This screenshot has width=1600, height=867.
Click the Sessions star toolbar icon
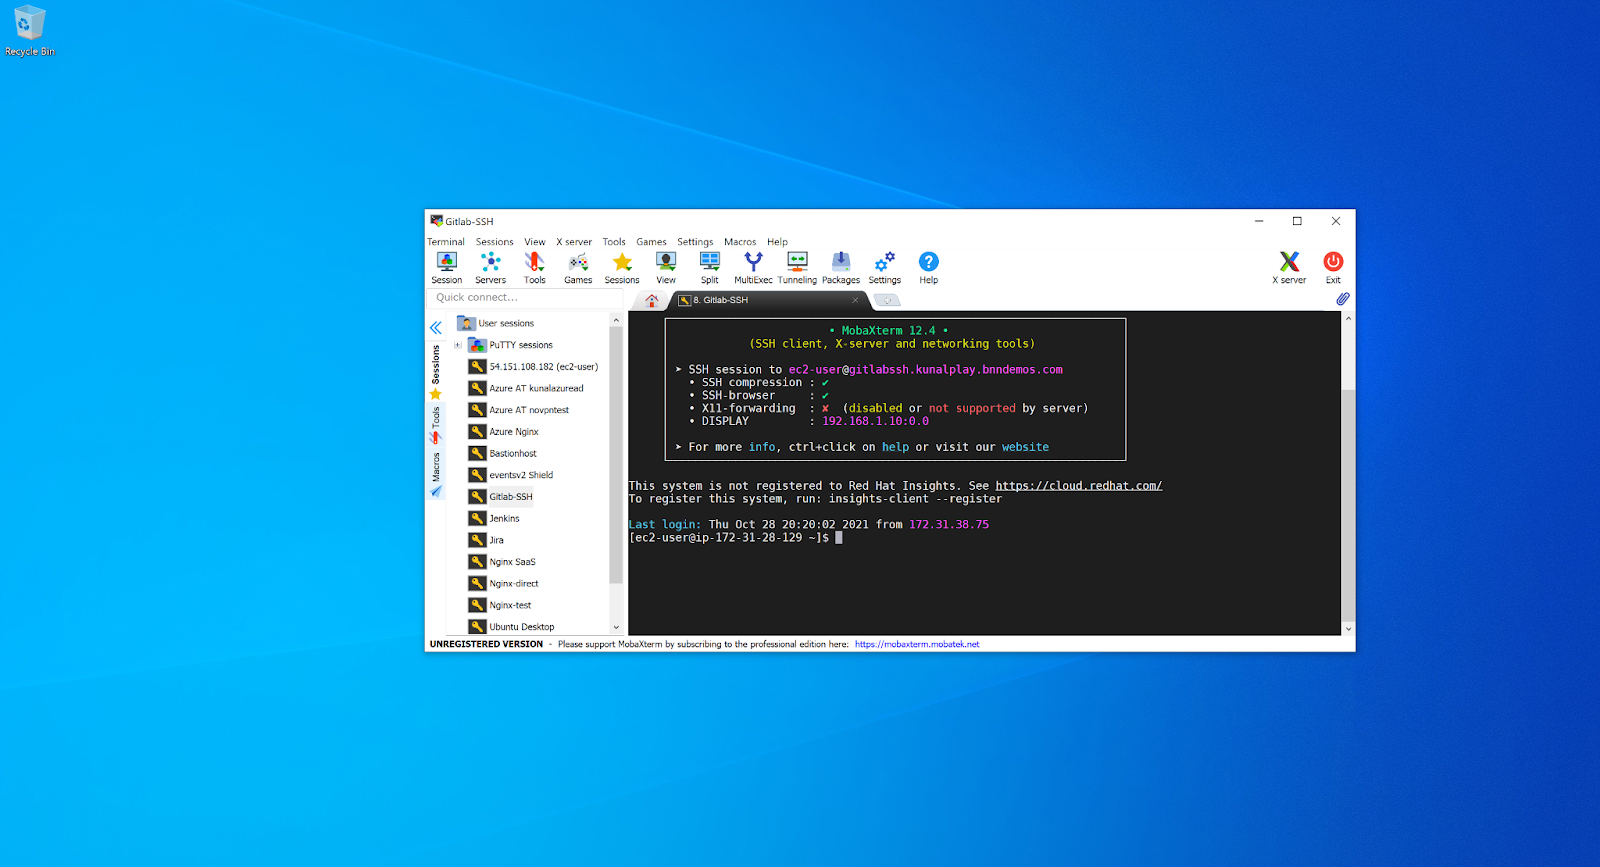click(622, 267)
